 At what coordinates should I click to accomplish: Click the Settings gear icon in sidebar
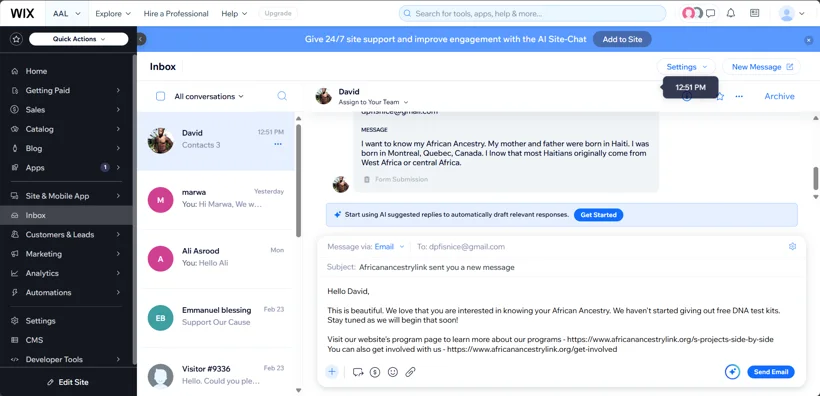tap(15, 321)
